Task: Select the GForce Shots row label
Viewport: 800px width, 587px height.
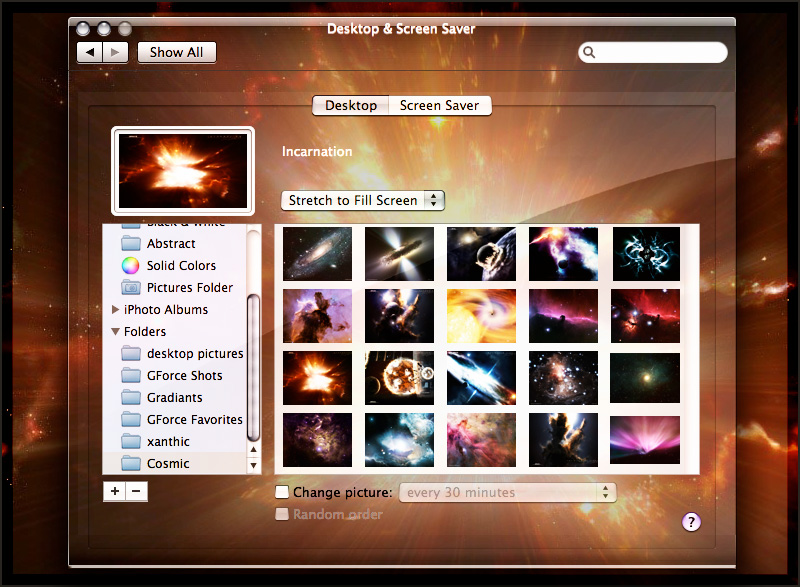Action: pos(185,375)
